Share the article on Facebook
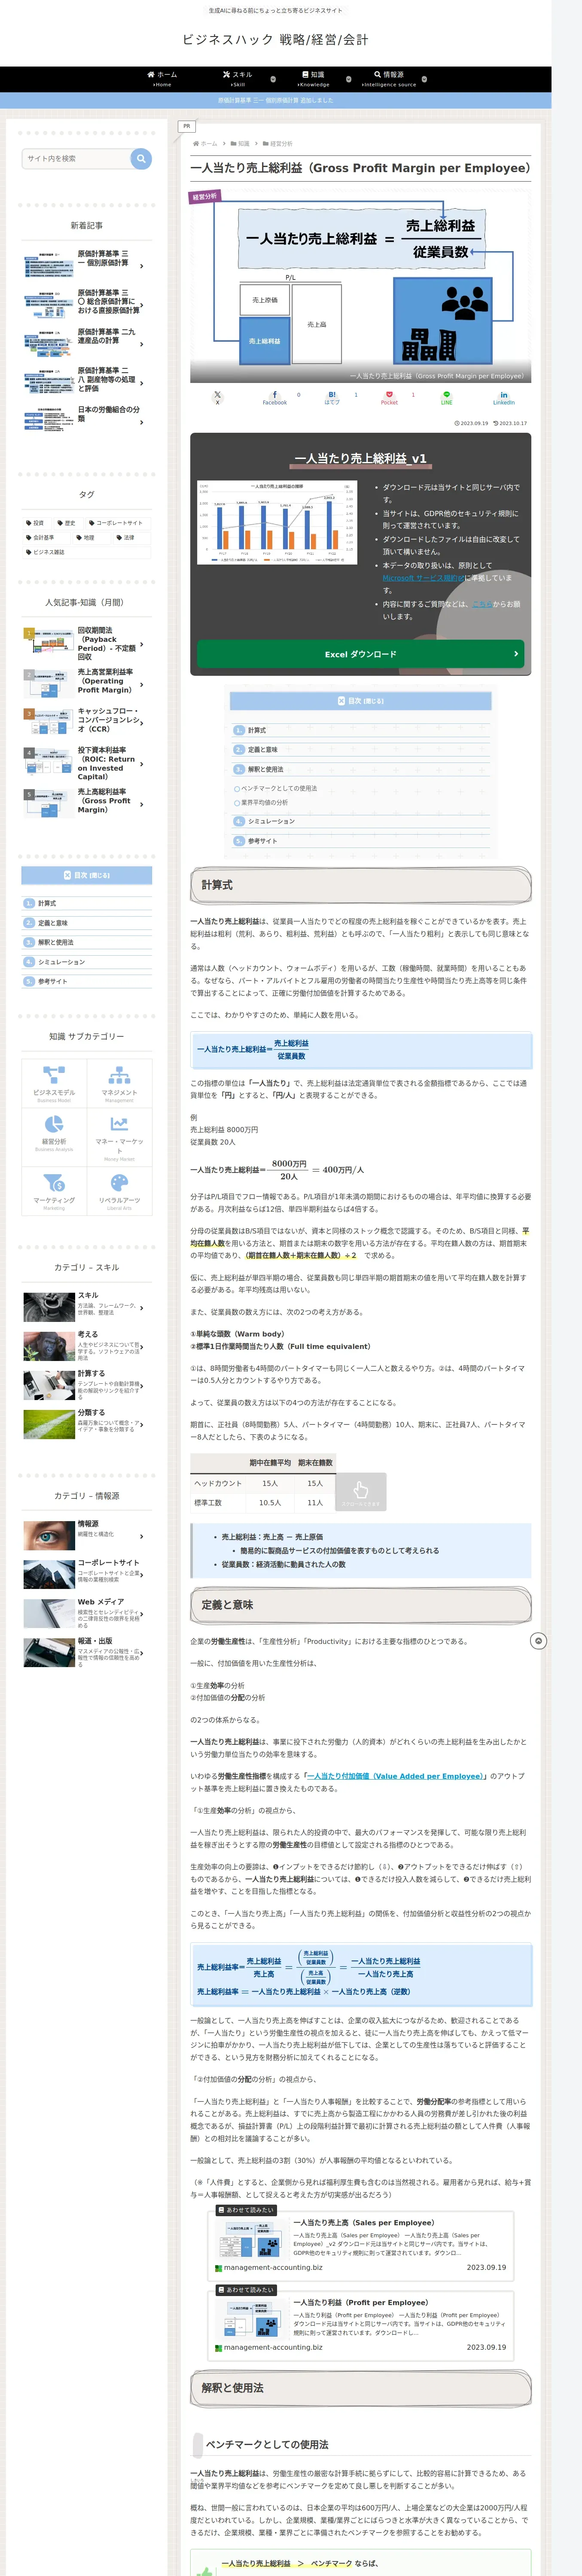 (x=274, y=397)
